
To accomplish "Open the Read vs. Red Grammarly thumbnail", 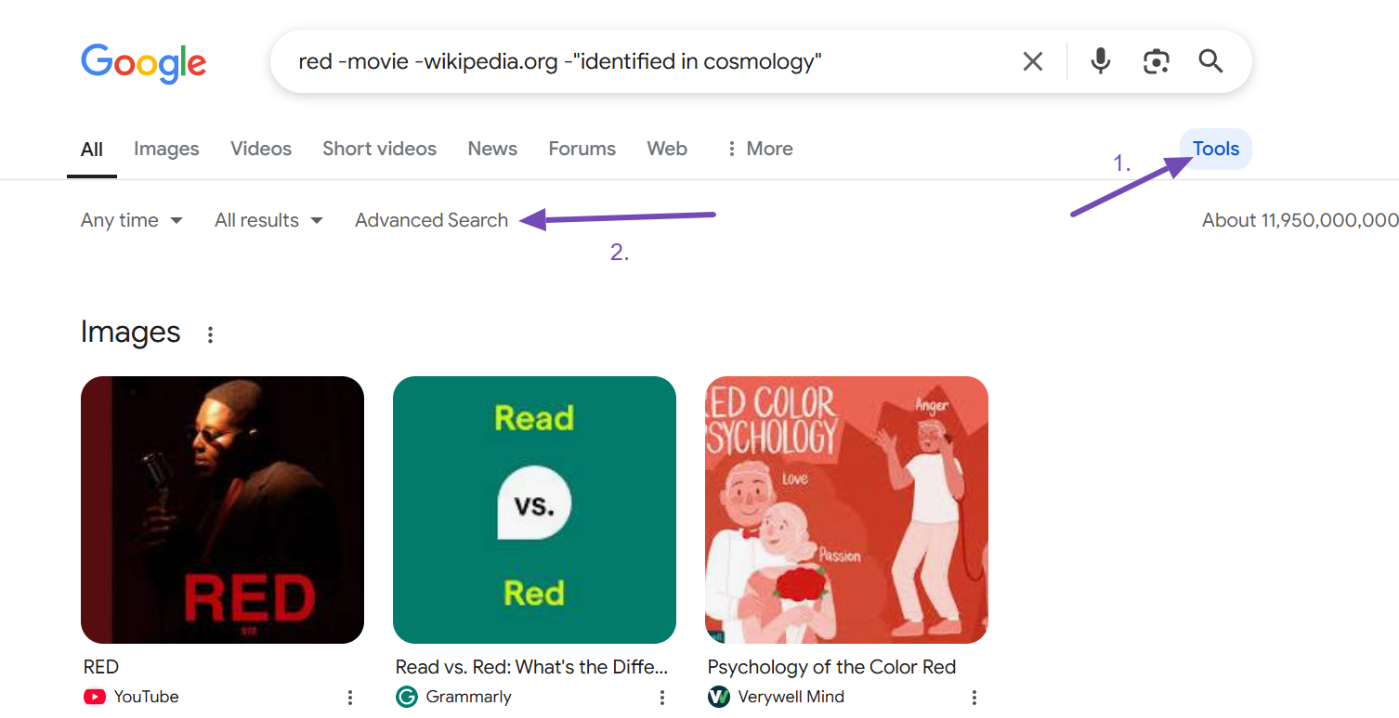I will tap(534, 509).
